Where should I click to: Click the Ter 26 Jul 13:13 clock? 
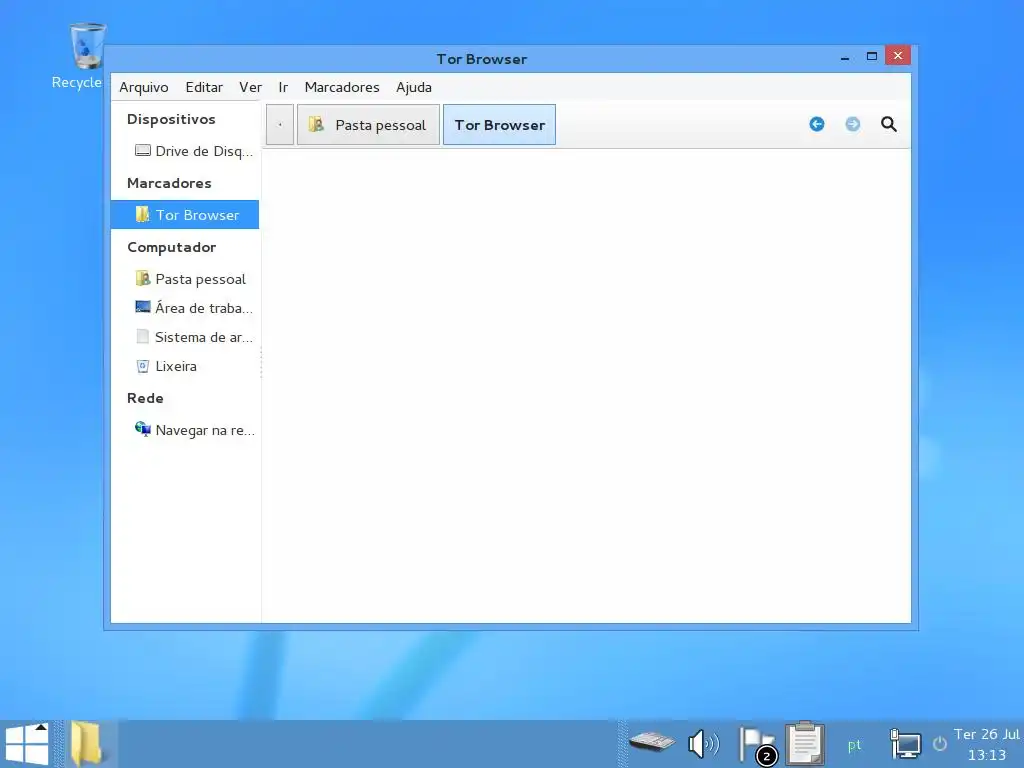click(x=986, y=744)
